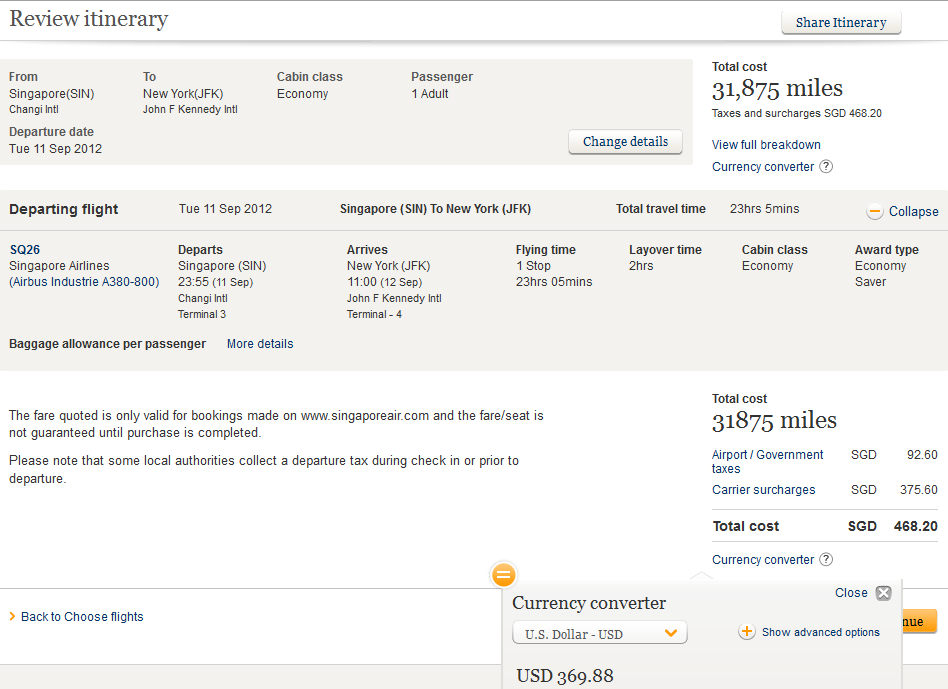Open the U.S. Dollar - USD currency dropdown
The image size is (948, 689).
600,633
